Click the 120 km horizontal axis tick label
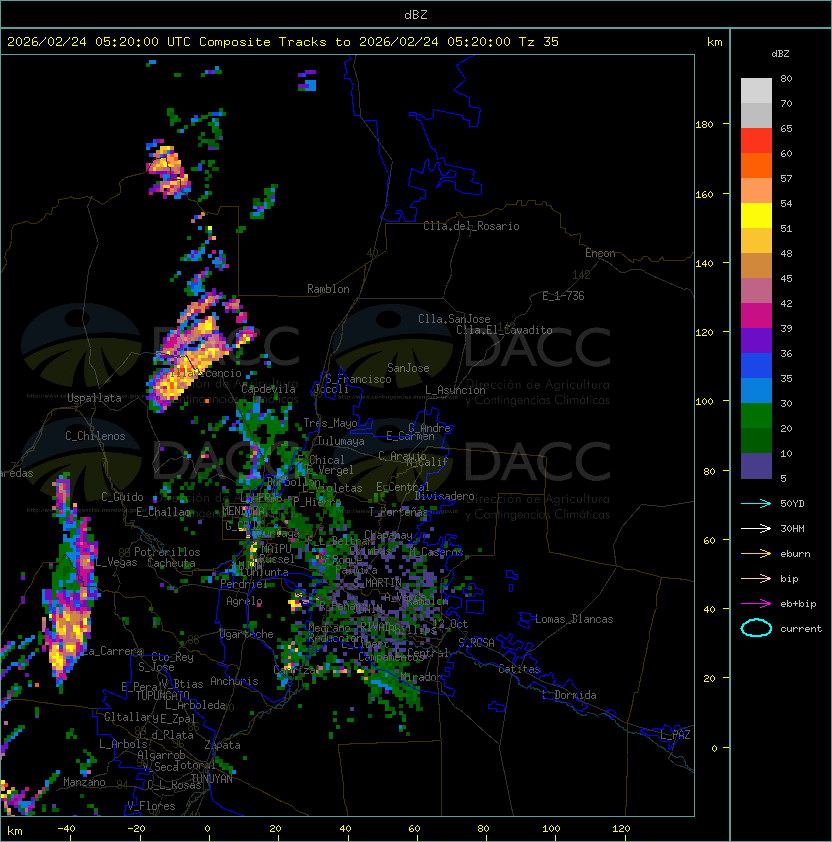 (x=621, y=829)
